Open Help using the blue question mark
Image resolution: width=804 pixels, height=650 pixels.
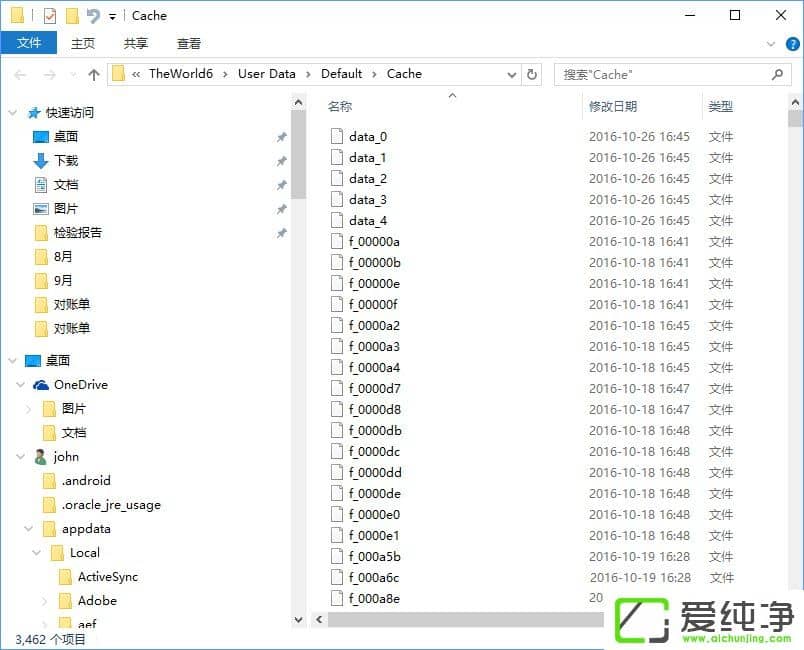click(791, 43)
